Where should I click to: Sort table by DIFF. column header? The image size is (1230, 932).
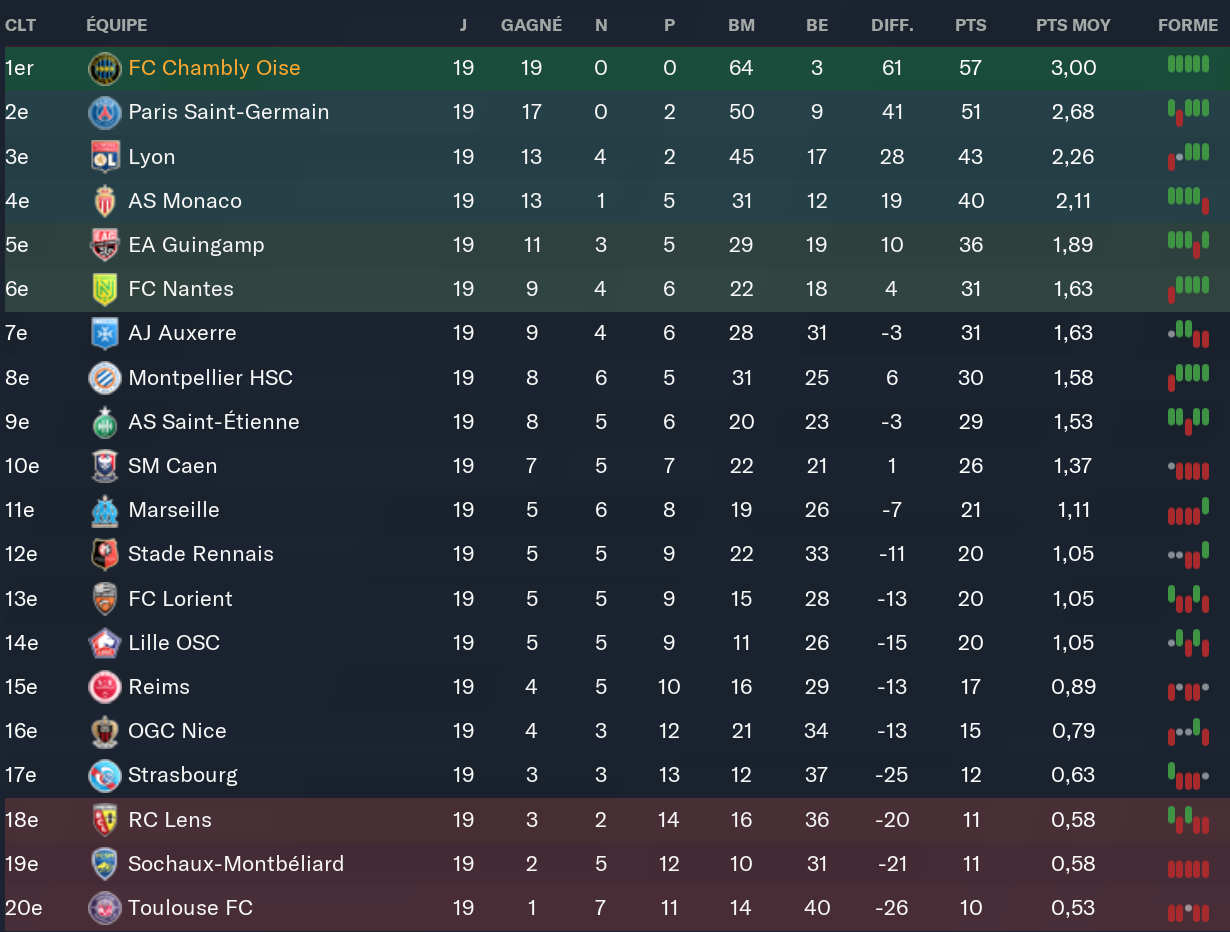(892, 25)
